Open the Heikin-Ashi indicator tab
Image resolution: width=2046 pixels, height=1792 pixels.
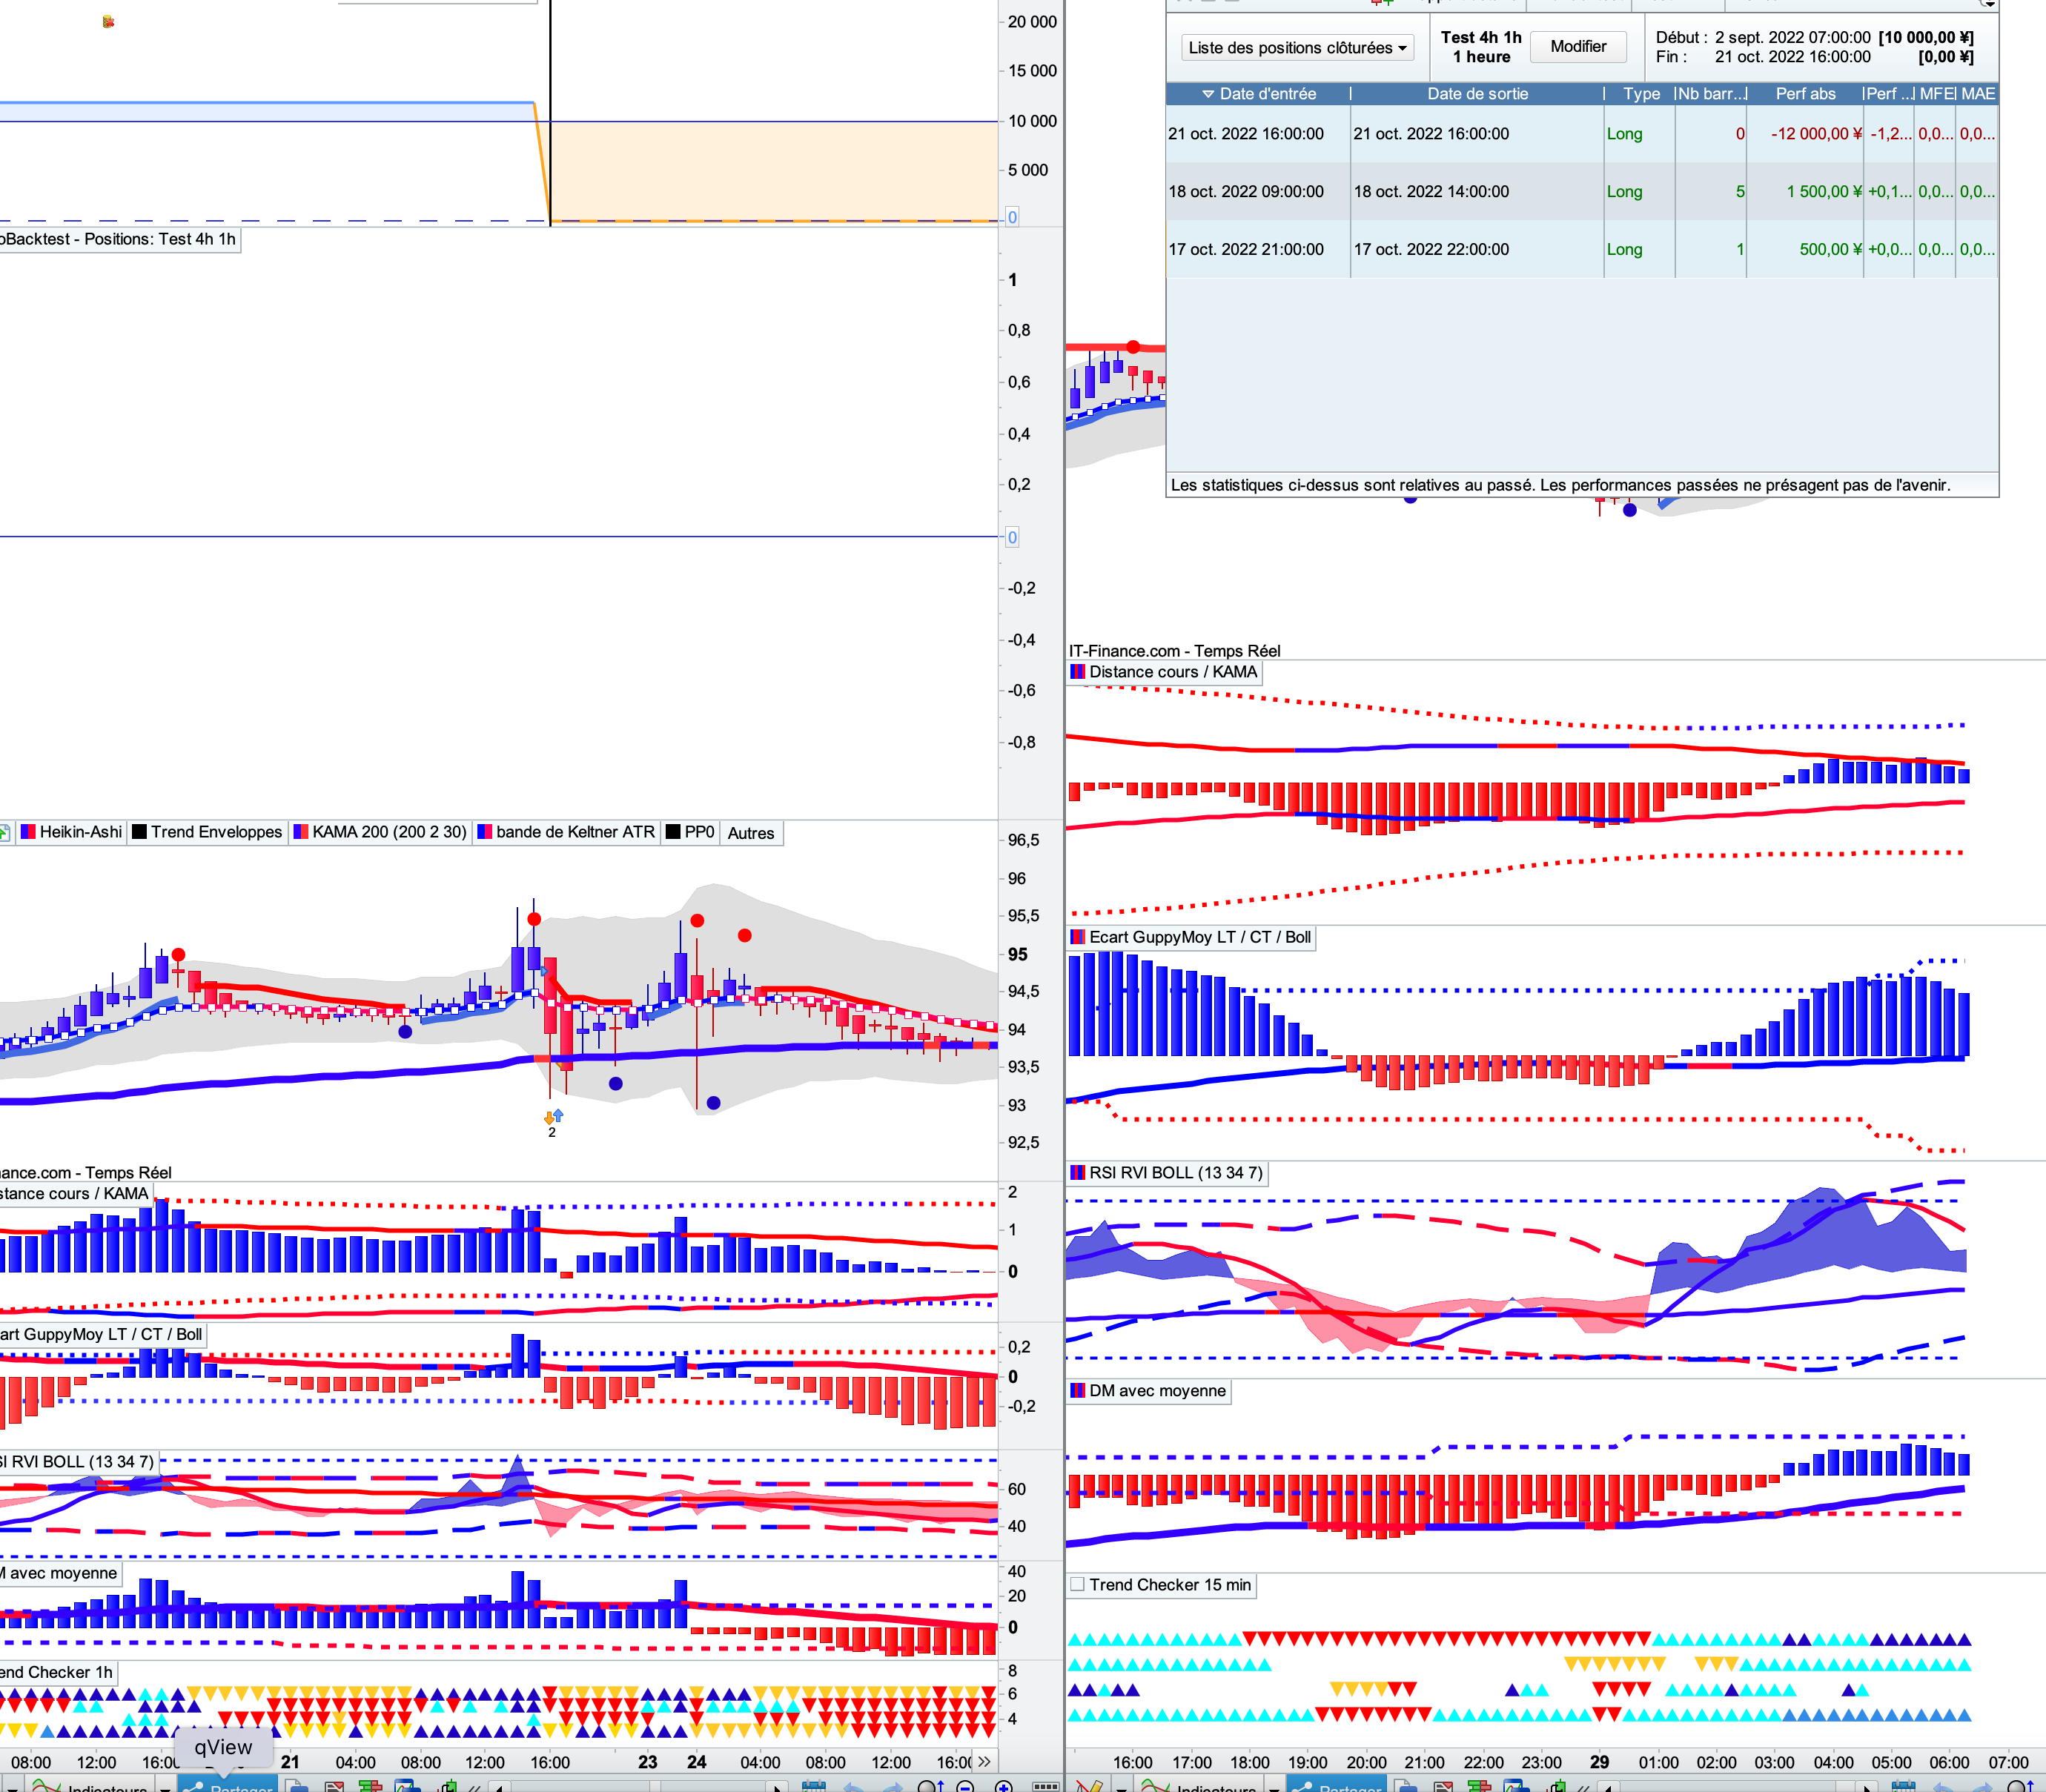tap(80, 832)
